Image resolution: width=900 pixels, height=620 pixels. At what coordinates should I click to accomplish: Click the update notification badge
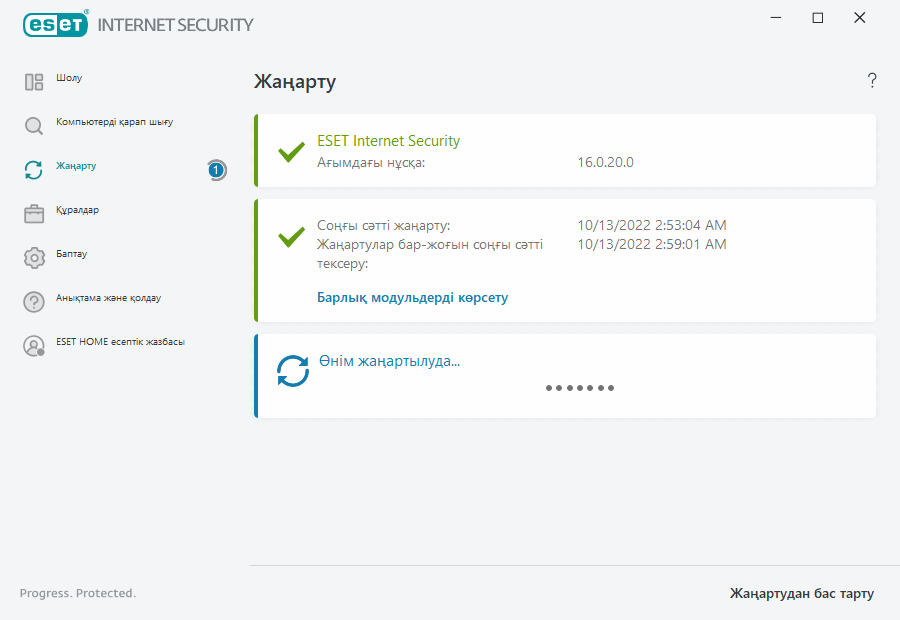(216, 170)
